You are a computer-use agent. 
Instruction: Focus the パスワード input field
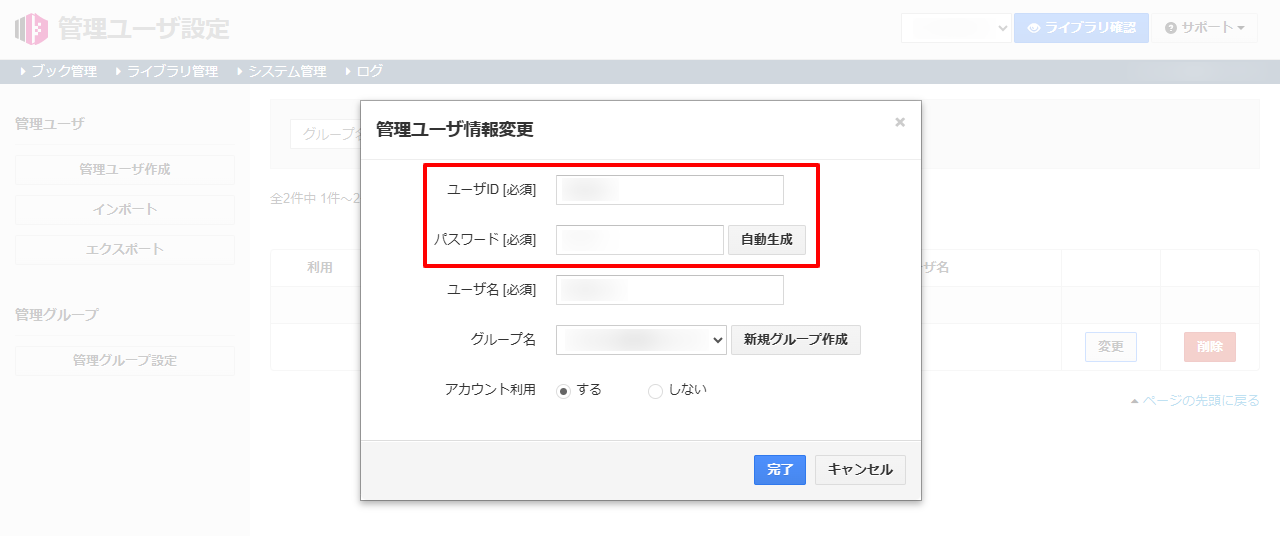pos(640,240)
